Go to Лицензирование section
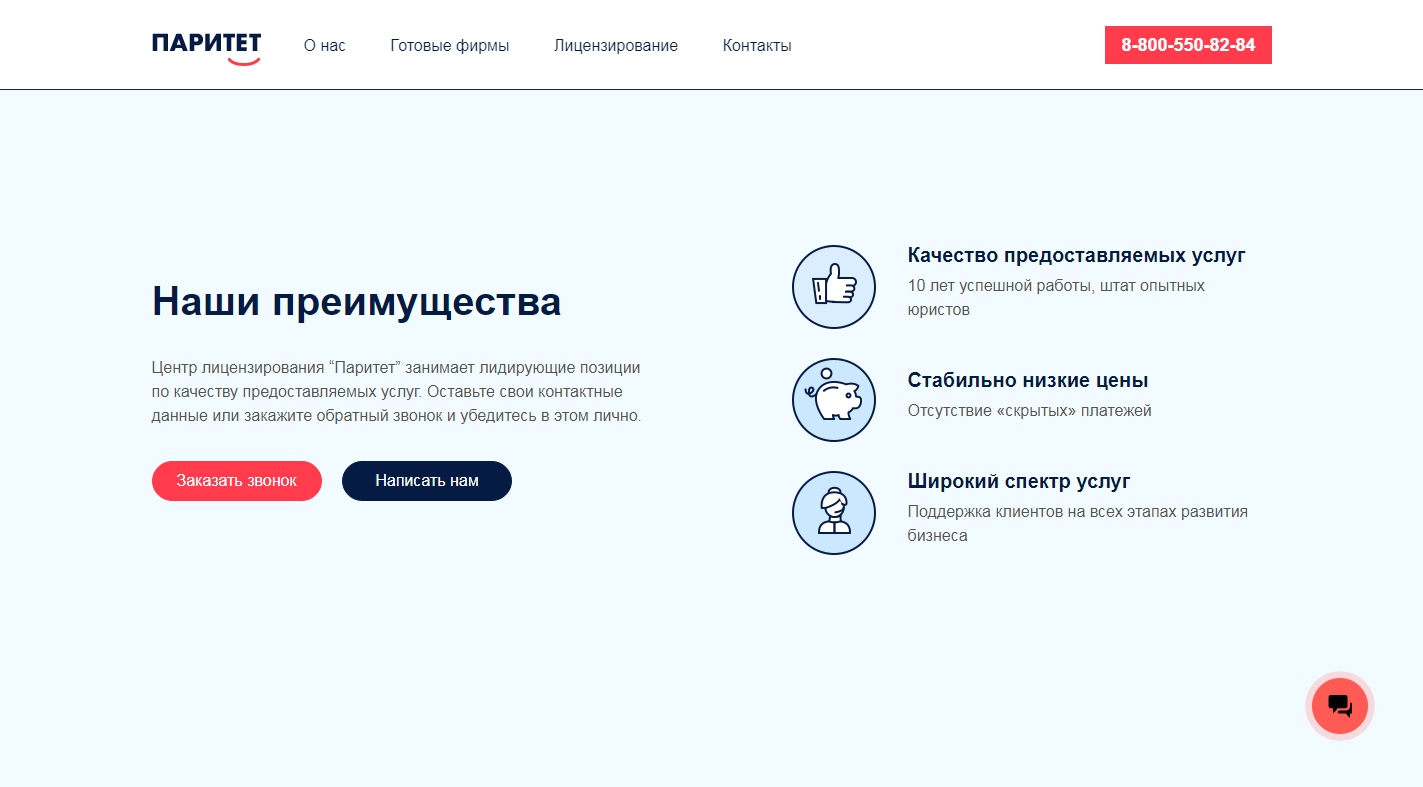Viewport: 1423px width, 787px height. point(616,46)
